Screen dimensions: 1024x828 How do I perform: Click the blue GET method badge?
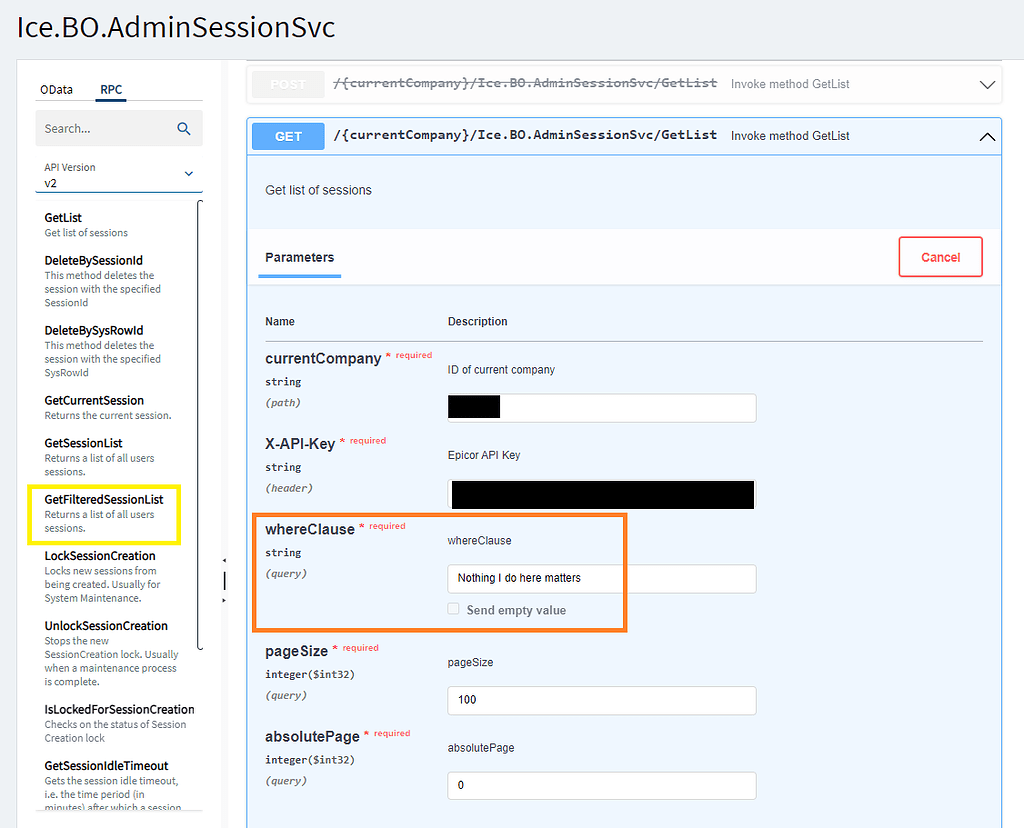(x=288, y=136)
